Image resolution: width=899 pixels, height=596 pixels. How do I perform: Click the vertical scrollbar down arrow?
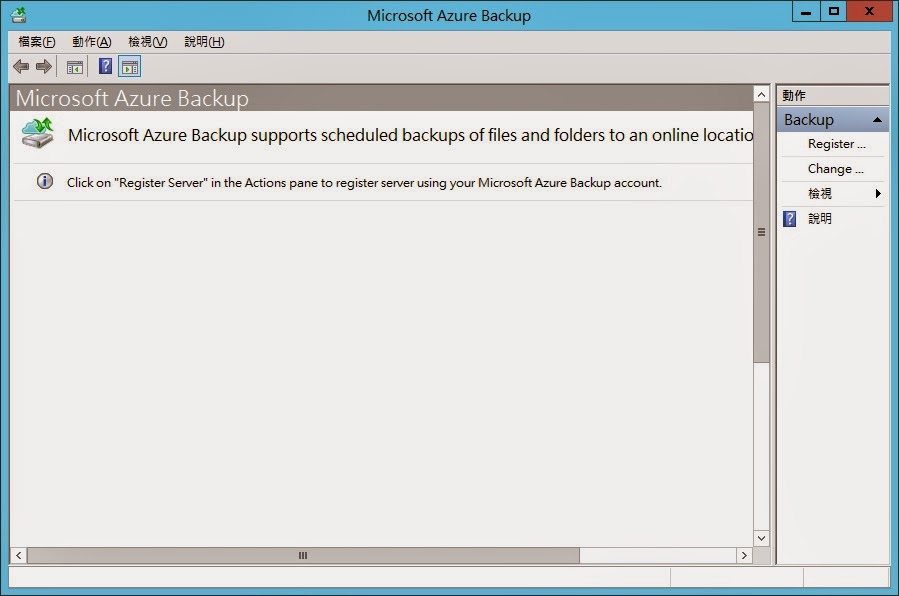pos(761,538)
